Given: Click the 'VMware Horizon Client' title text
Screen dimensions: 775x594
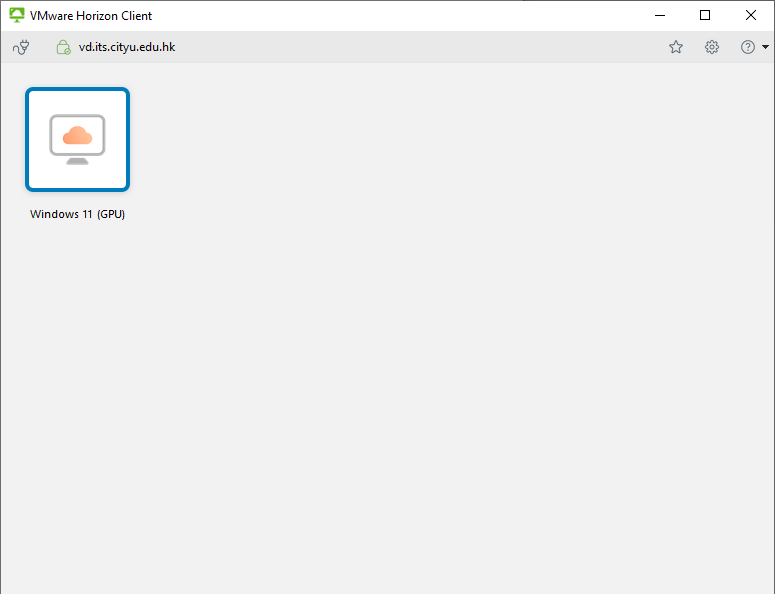Looking at the screenshot, I should [91, 16].
